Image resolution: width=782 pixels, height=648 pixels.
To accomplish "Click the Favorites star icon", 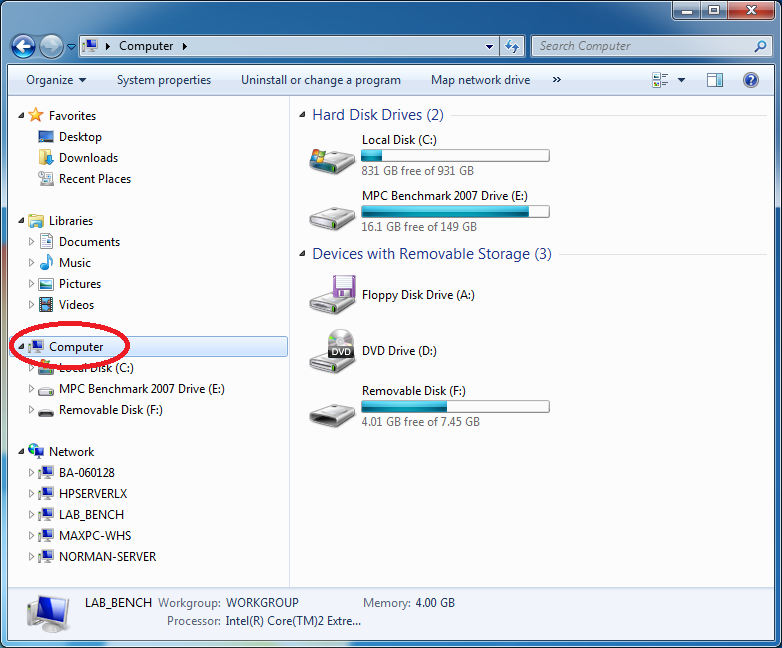I will coord(35,115).
